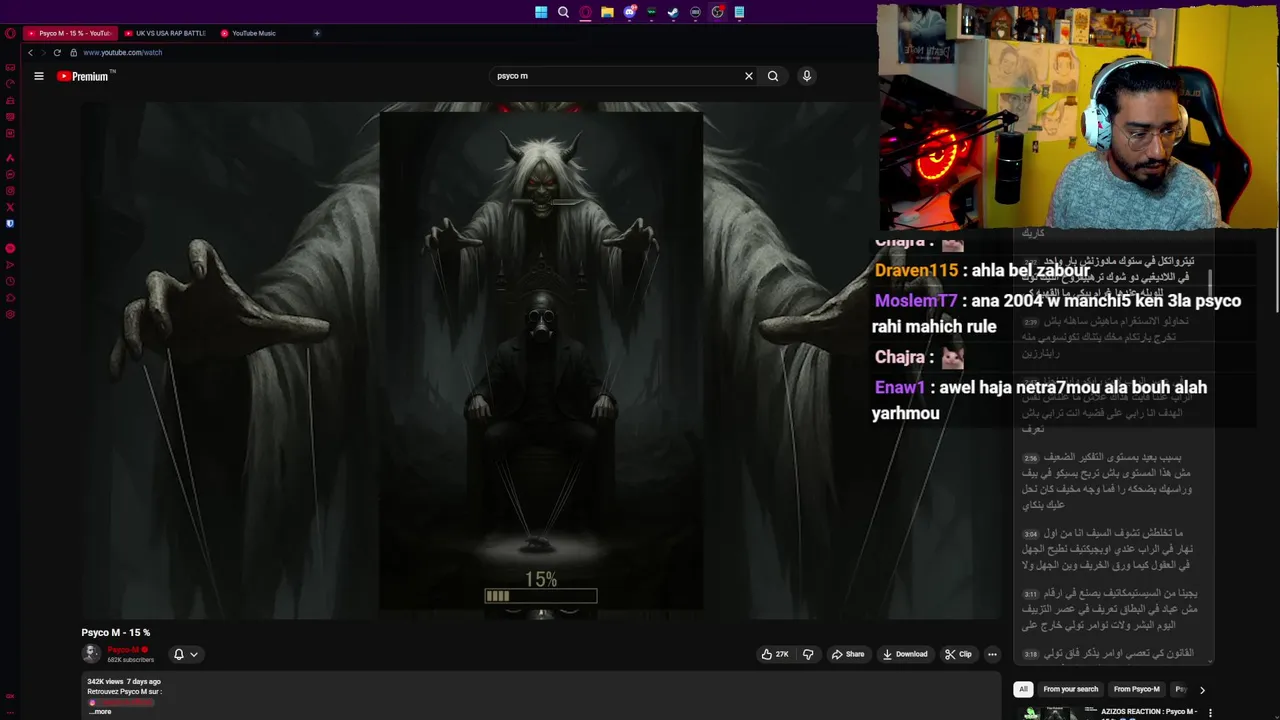Screen dimensions: 1280x720
Task: Select the From Psyco-M chip
Action: (x=1137, y=689)
